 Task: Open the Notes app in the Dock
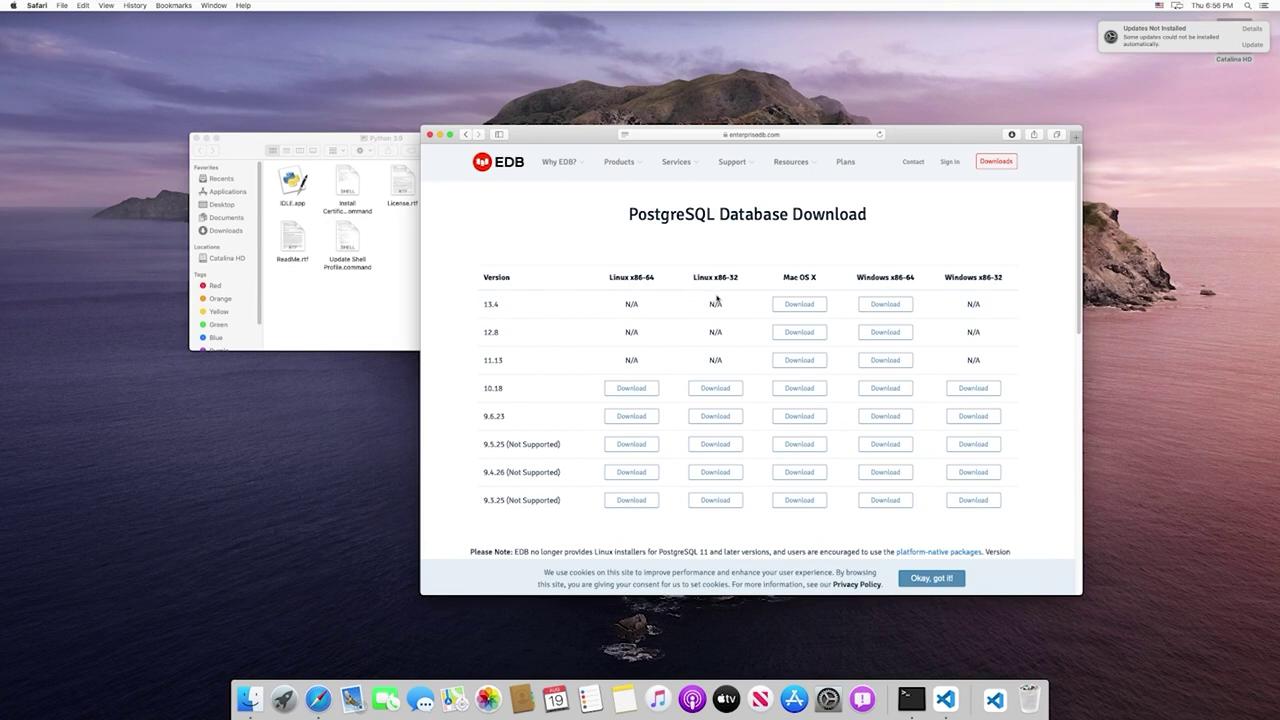(624, 699)
